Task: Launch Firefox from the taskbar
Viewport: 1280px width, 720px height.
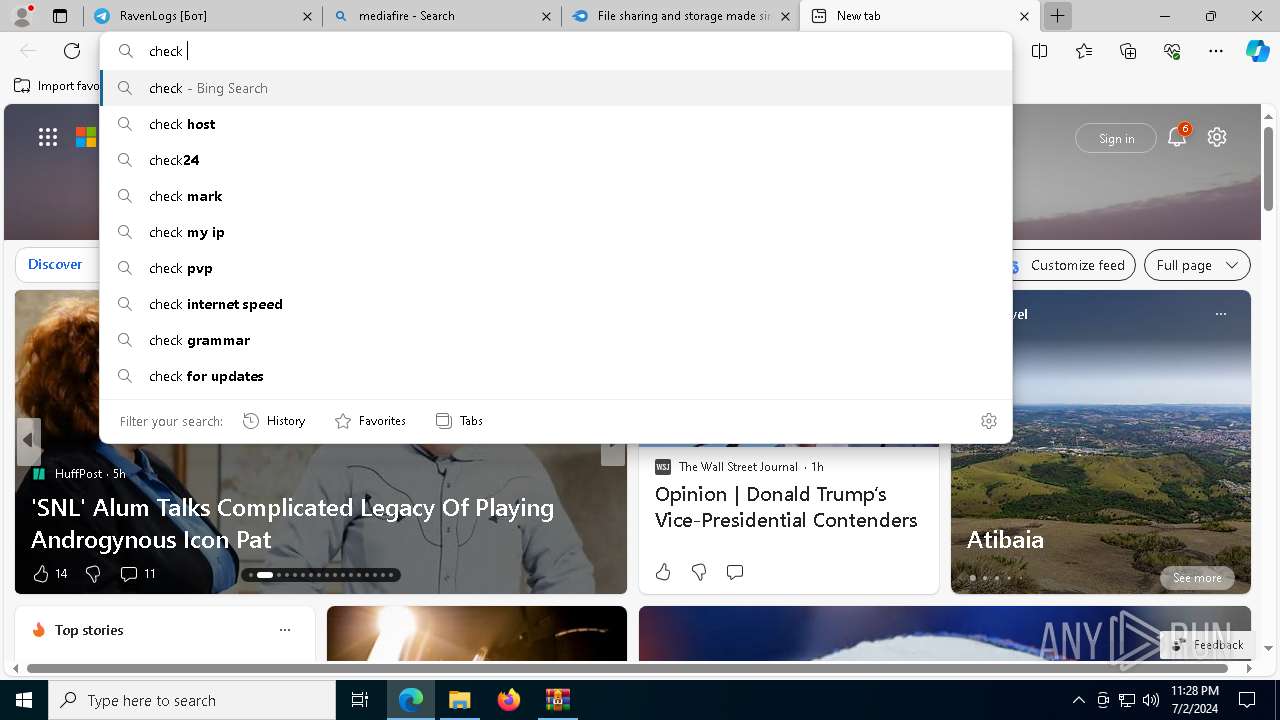Action: pos(509,700)
